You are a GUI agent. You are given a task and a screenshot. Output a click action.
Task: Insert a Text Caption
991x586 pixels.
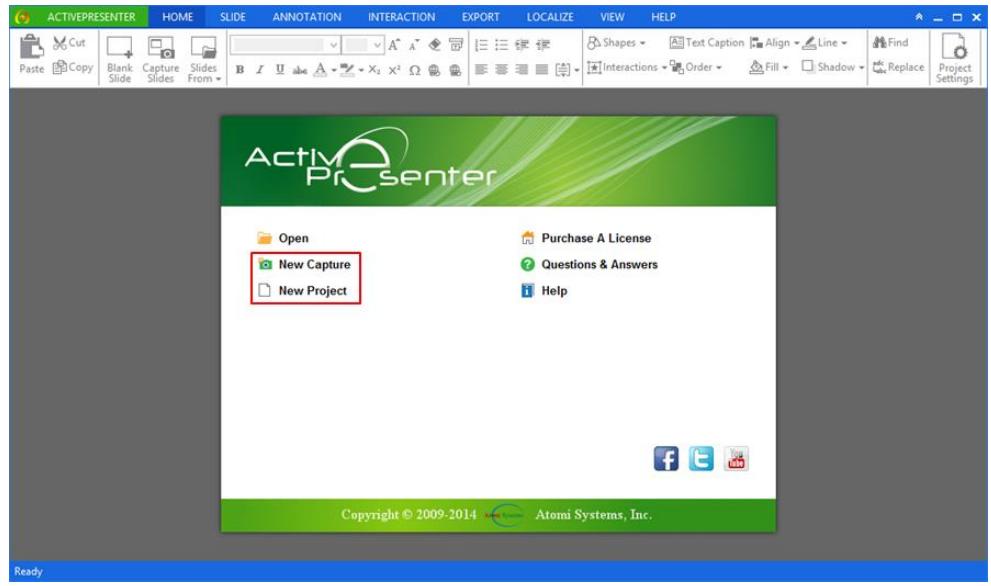pyautogui.click(x=707, y=42)
